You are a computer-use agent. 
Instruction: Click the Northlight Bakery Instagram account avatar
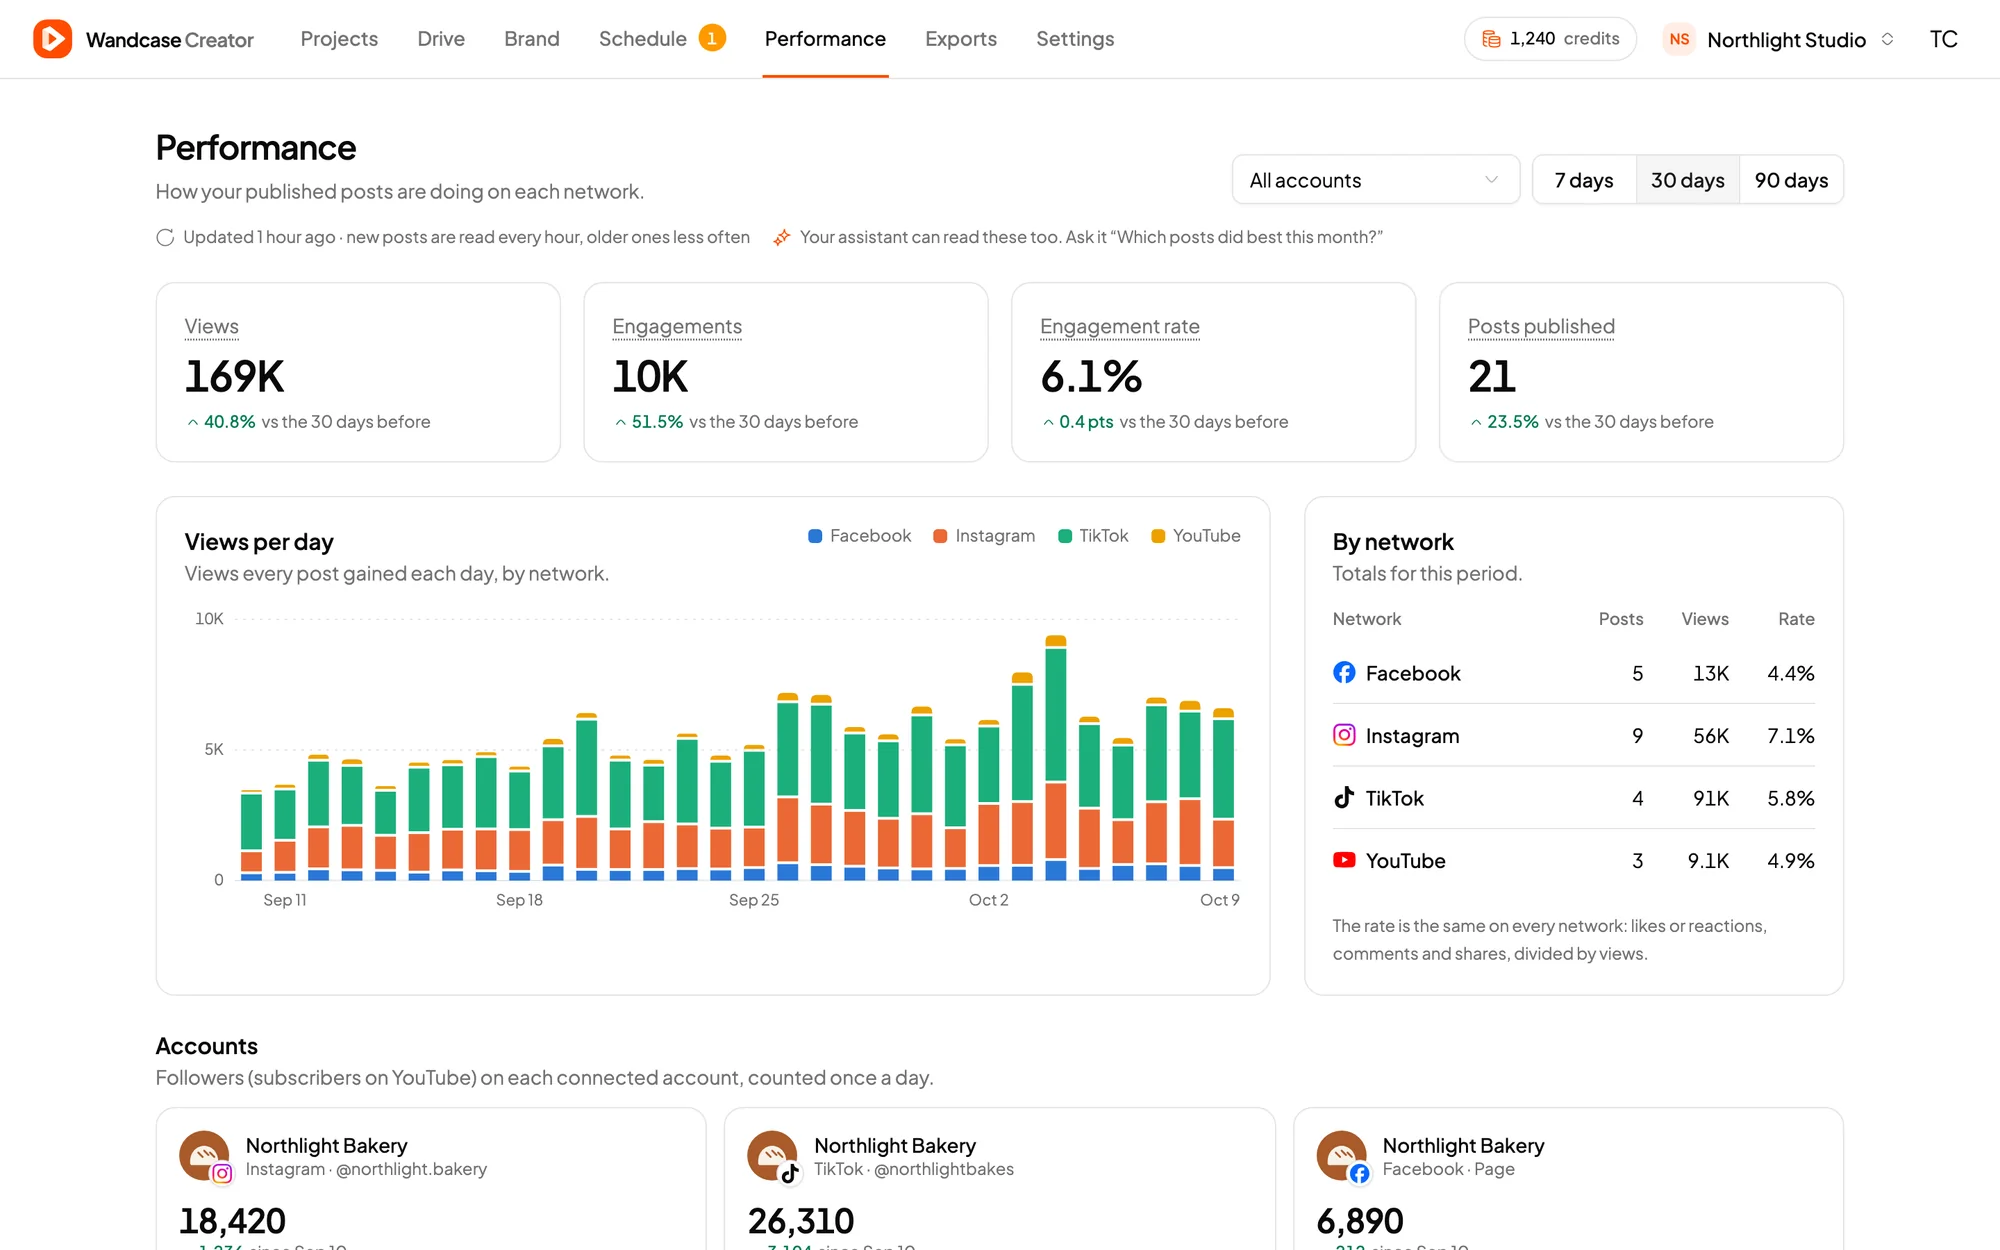tap(205, 1156)
